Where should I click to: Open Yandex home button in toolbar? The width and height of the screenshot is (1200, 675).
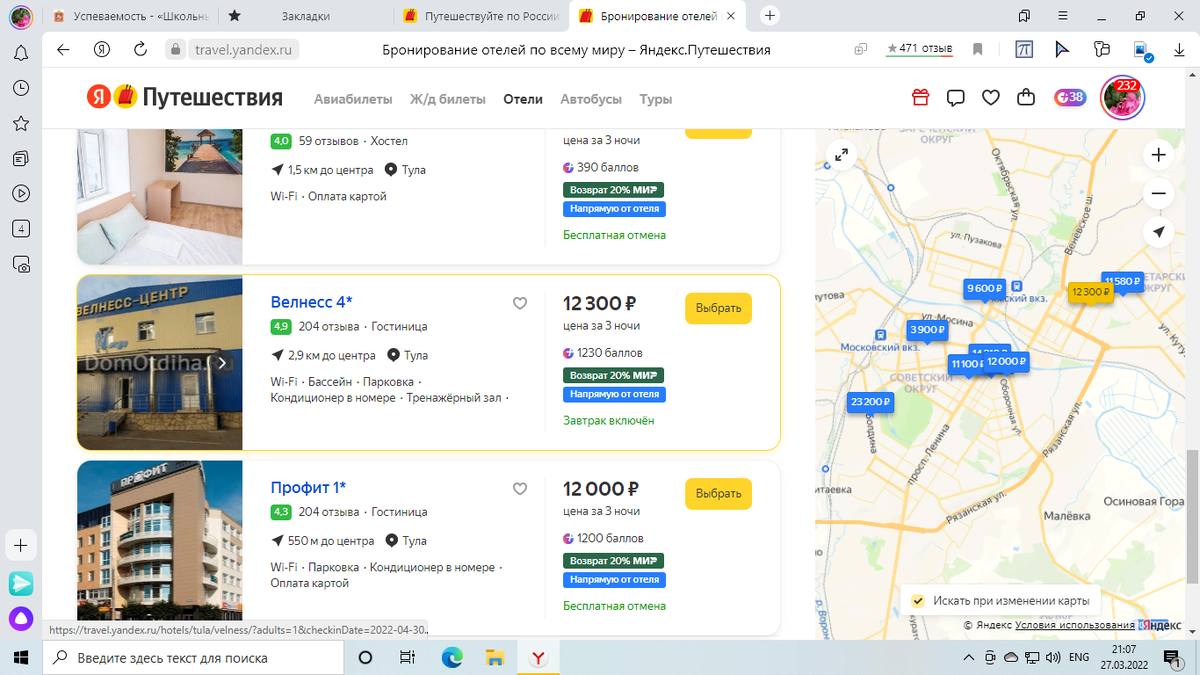coord(101,50)
